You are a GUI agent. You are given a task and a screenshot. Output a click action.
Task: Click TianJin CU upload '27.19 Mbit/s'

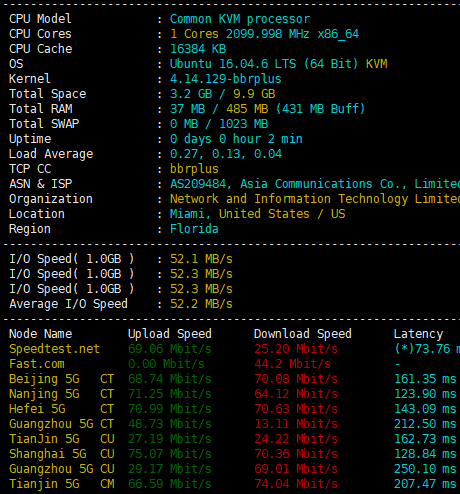pos(170,439)
